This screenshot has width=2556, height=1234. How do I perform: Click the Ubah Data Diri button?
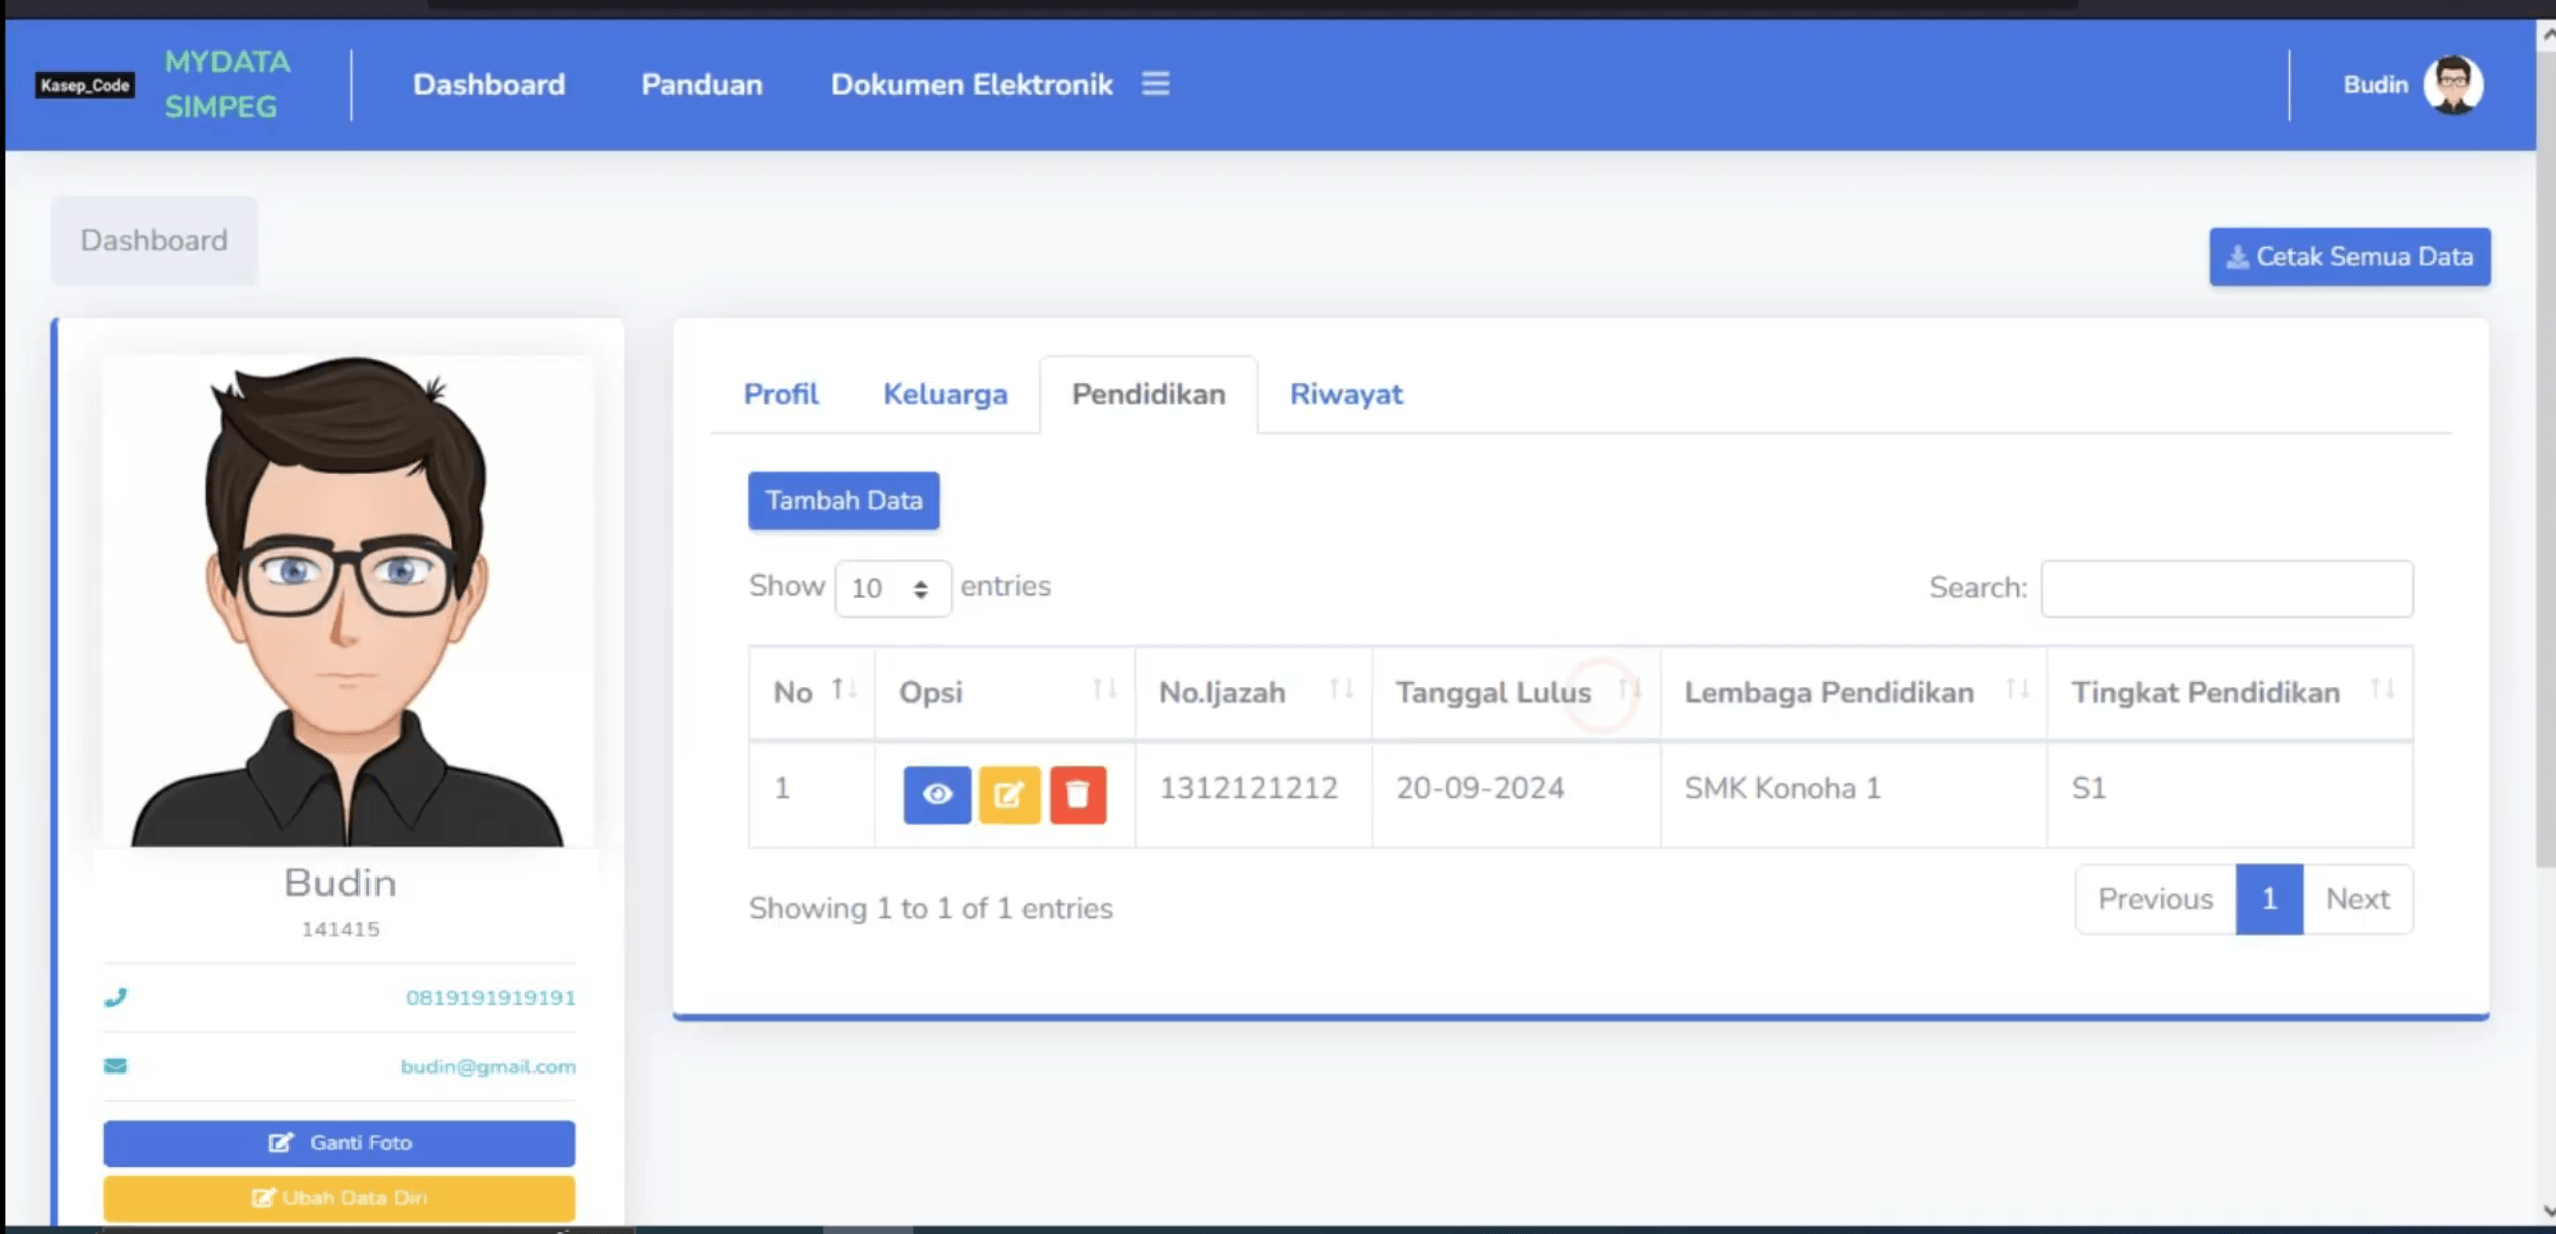[x=339, y=1198]
